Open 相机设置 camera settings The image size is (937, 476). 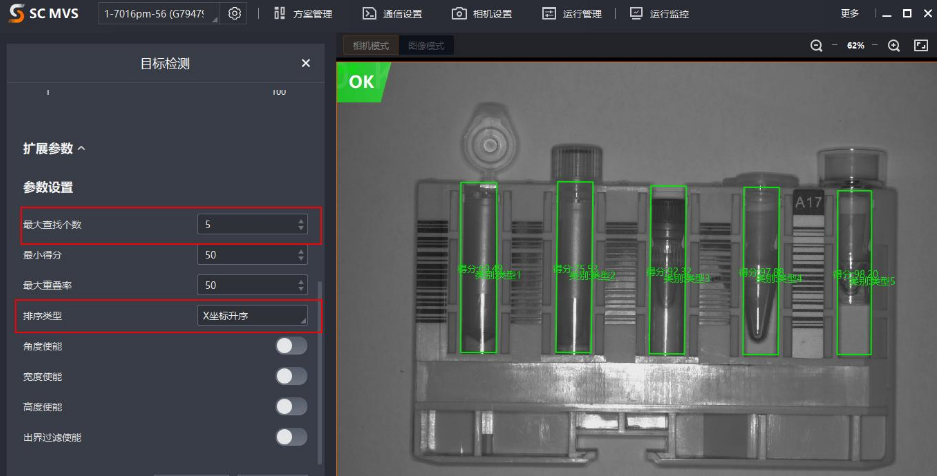click(x=459, y=14)
